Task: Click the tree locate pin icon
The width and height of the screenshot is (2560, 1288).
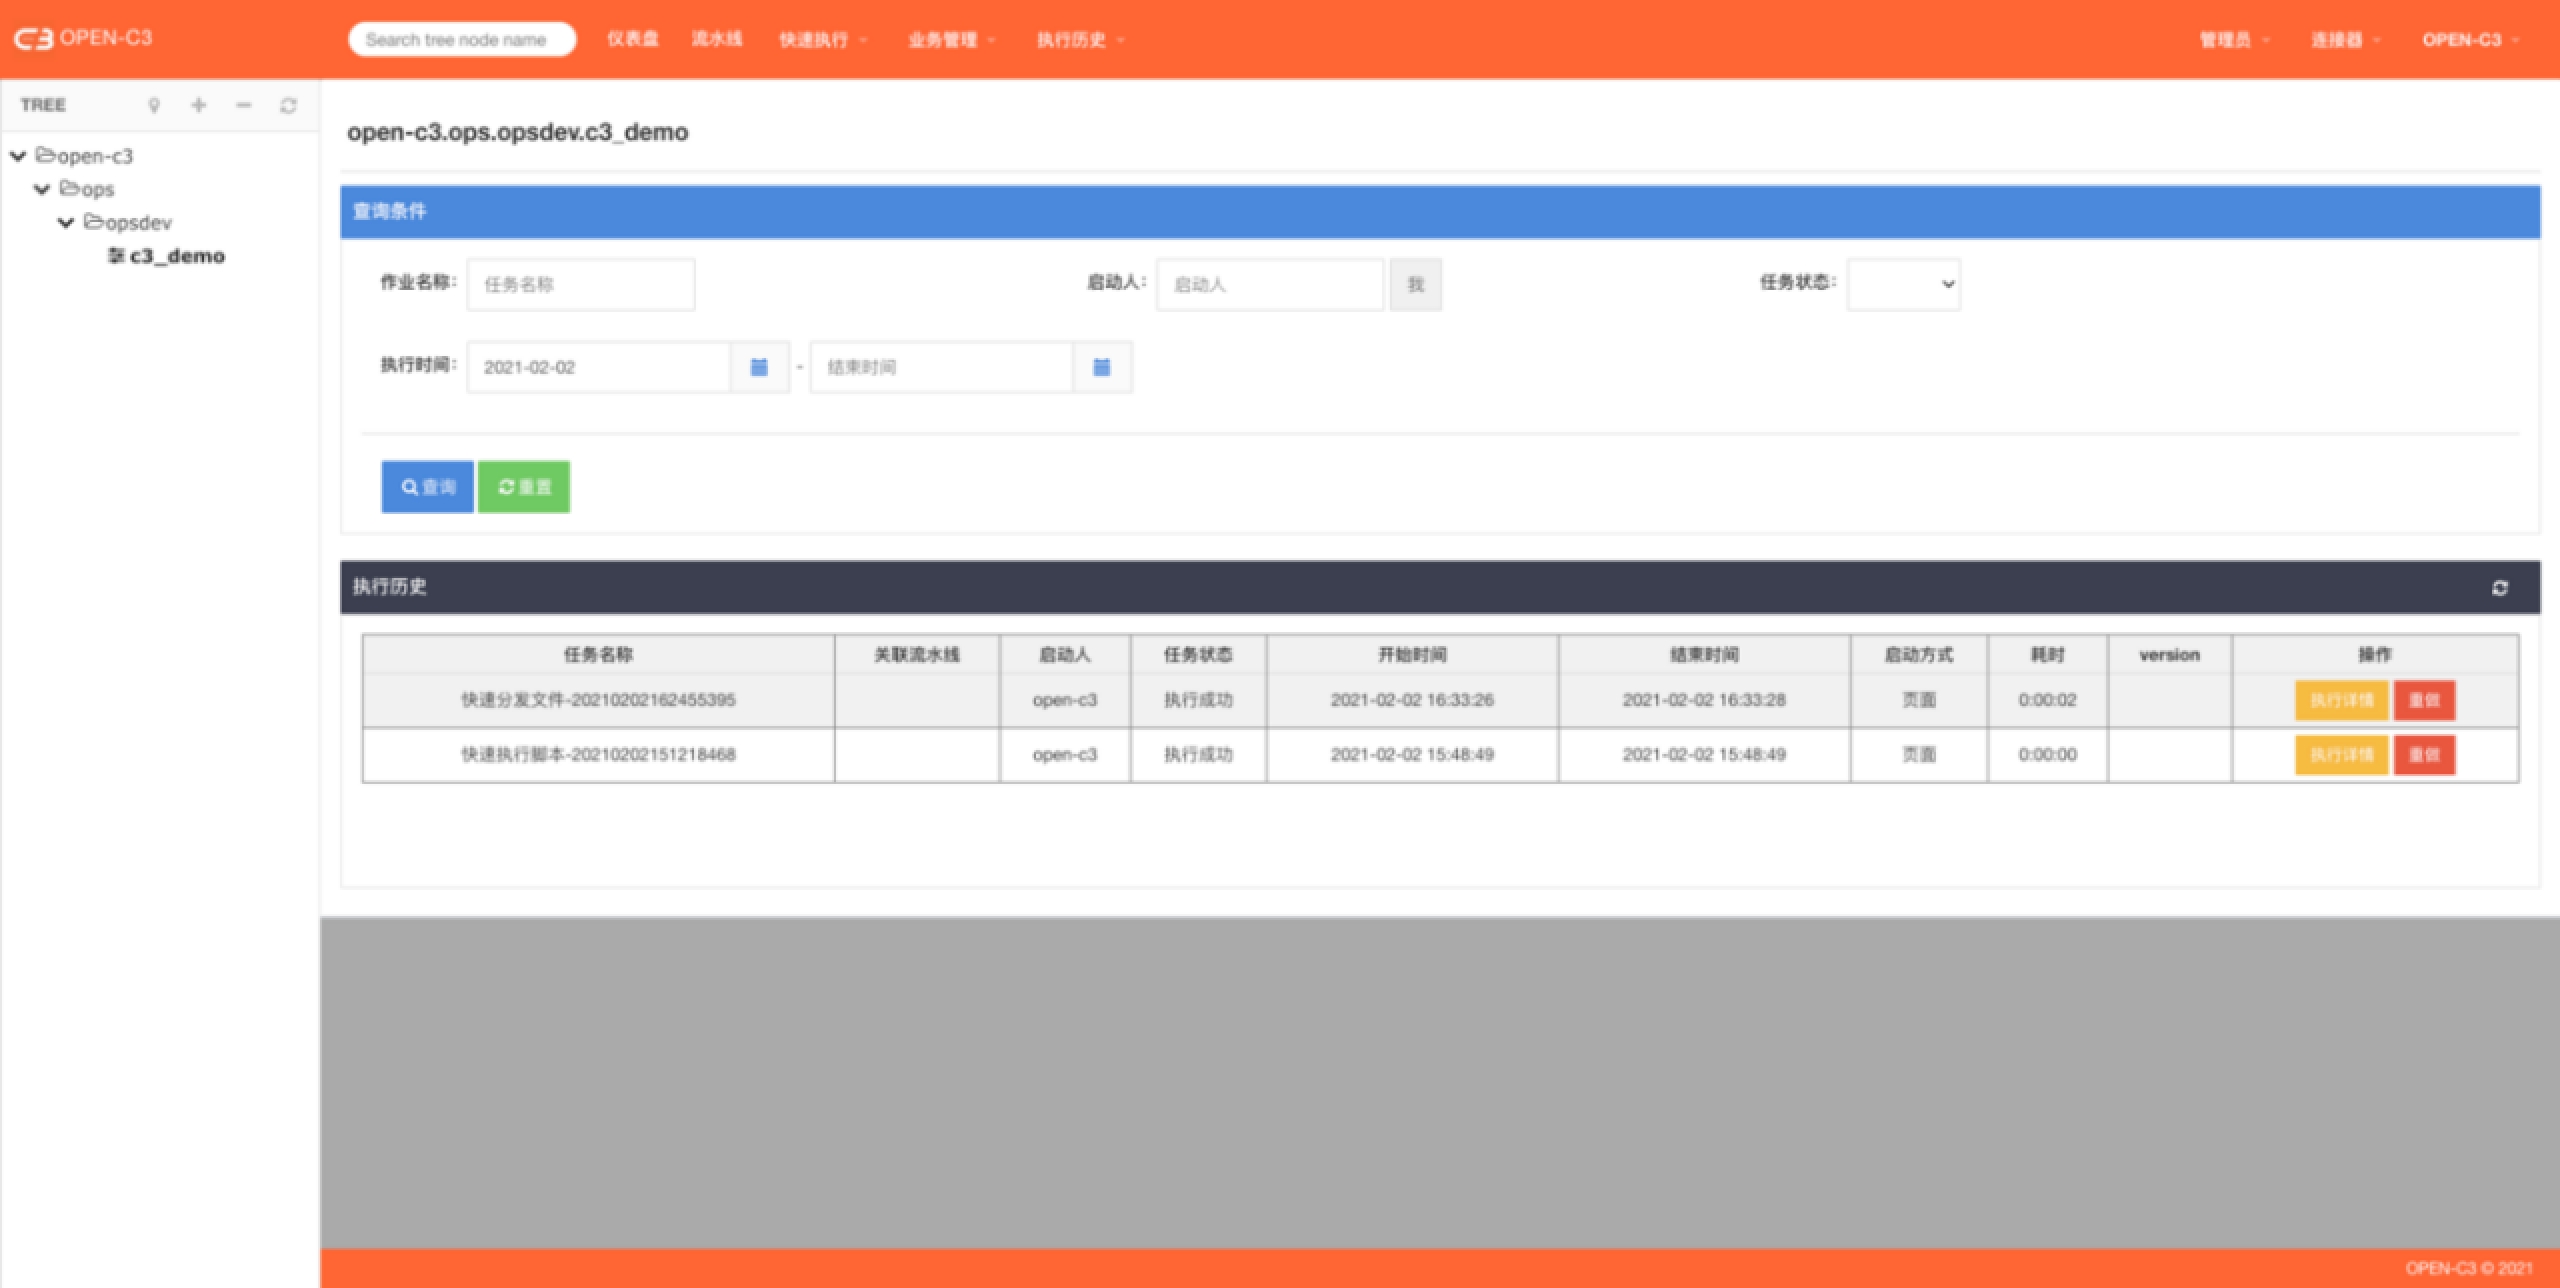Action: coord(154,105)
